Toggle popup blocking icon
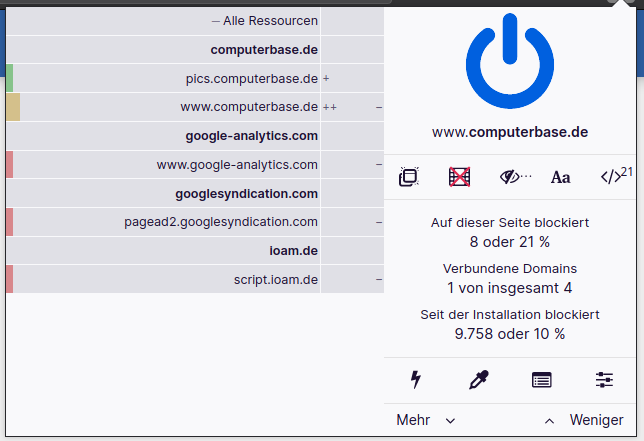Image resolution: width=644 pixels, height=441 pixels. 409,177
